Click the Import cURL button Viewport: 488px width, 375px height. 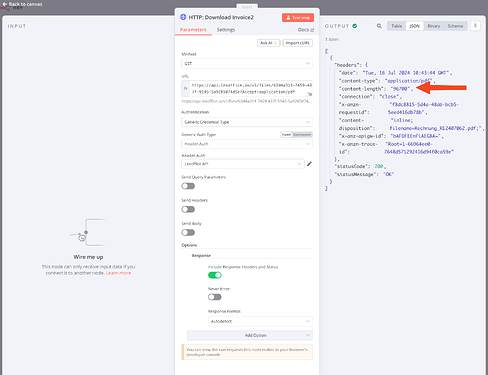point(298,43)
